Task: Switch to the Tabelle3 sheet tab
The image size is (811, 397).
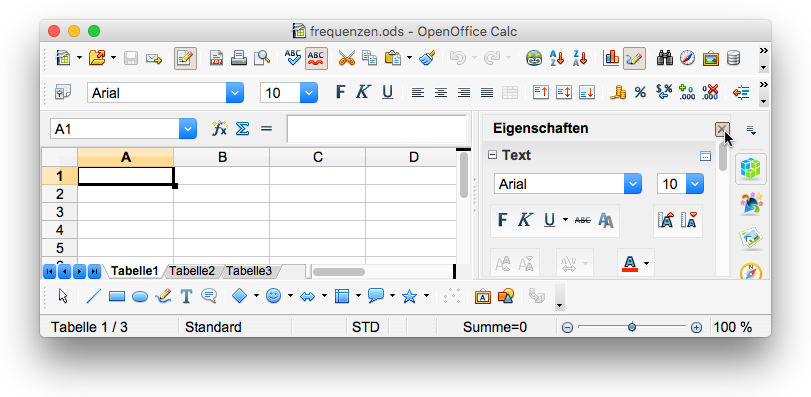Action: click(249, 271)
